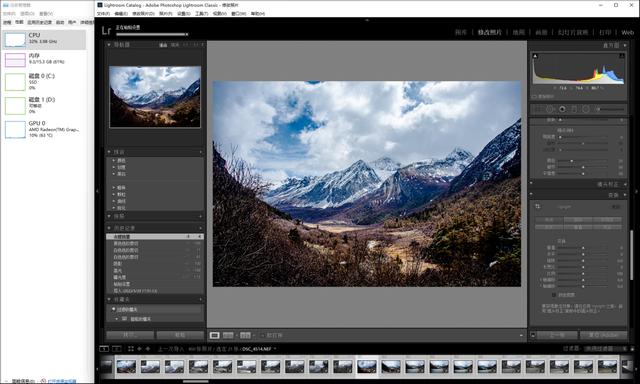Add snapshot with the Snapshots plus icon
Screen dimensions: 640x384
(x=200, y=216)
